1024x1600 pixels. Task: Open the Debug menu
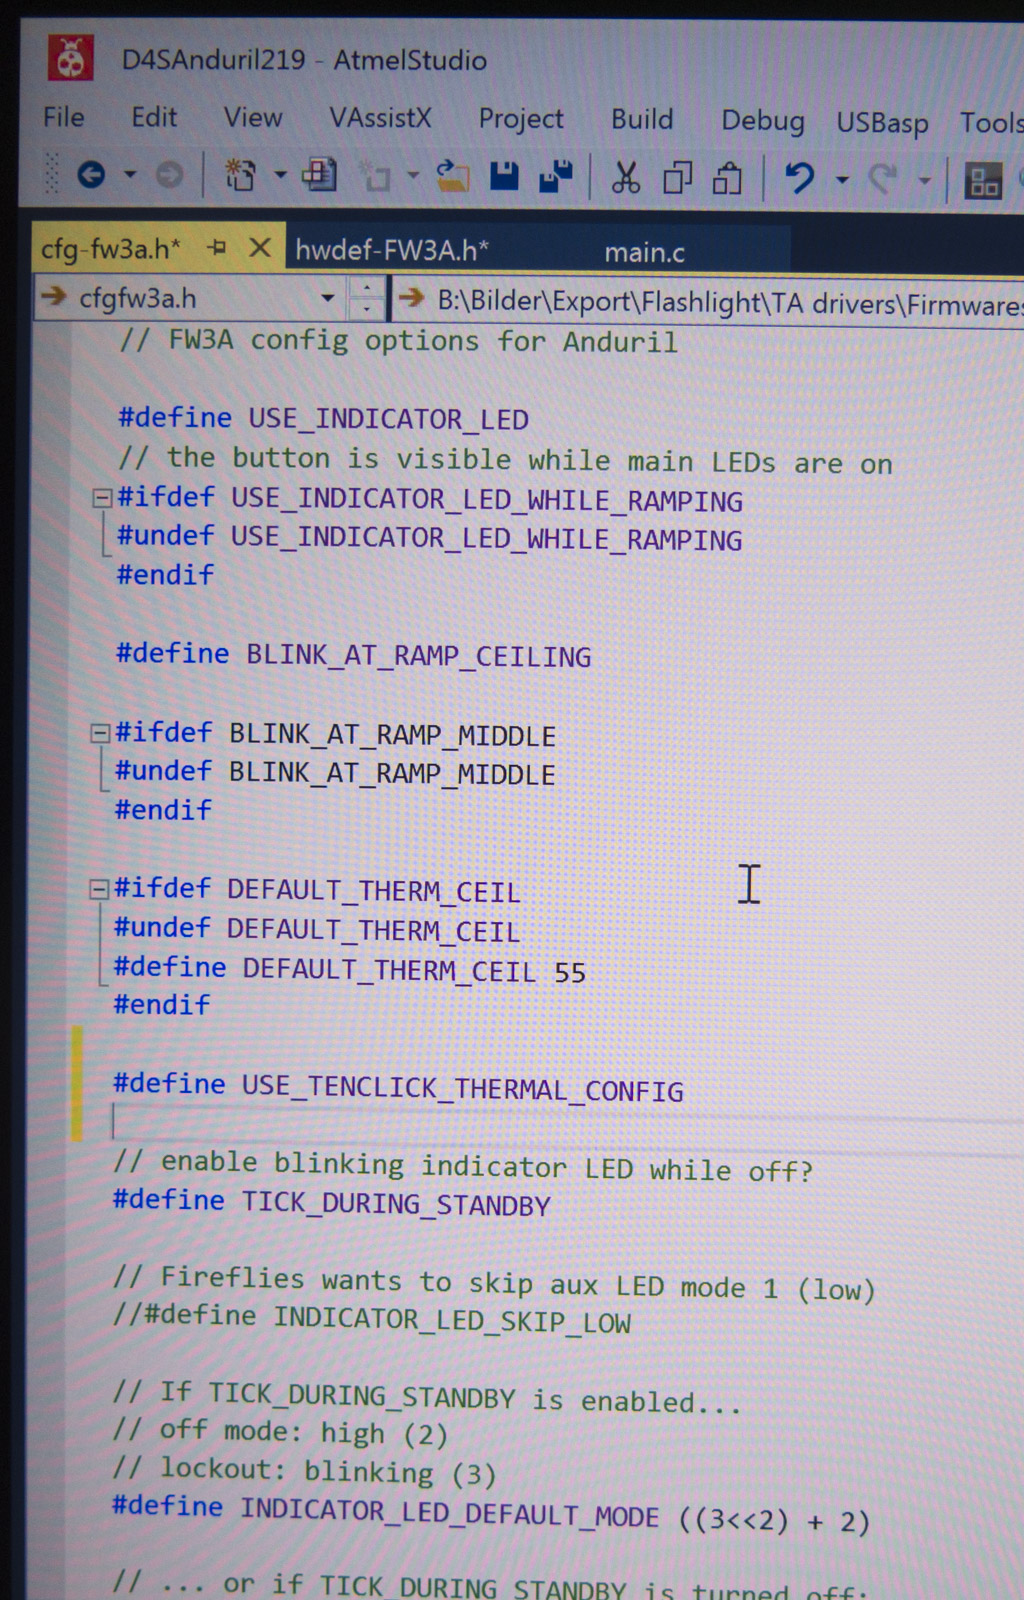pyautogui.click(x=763, y=121)
